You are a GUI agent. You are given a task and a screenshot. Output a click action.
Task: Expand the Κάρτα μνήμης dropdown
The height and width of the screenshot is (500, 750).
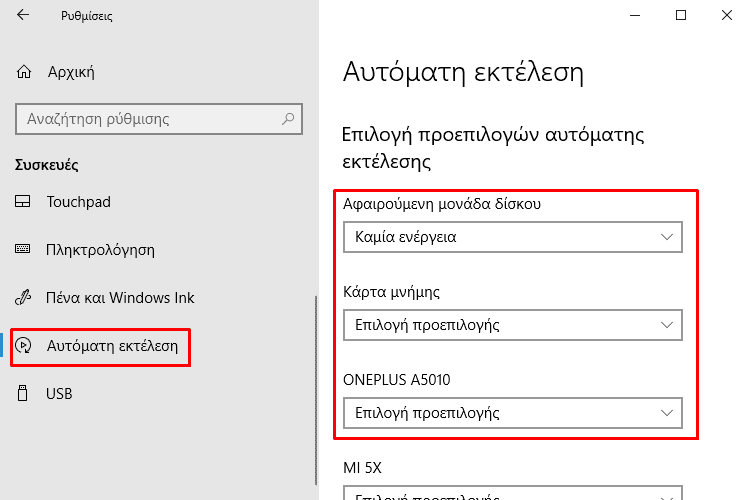click(512, 325)
